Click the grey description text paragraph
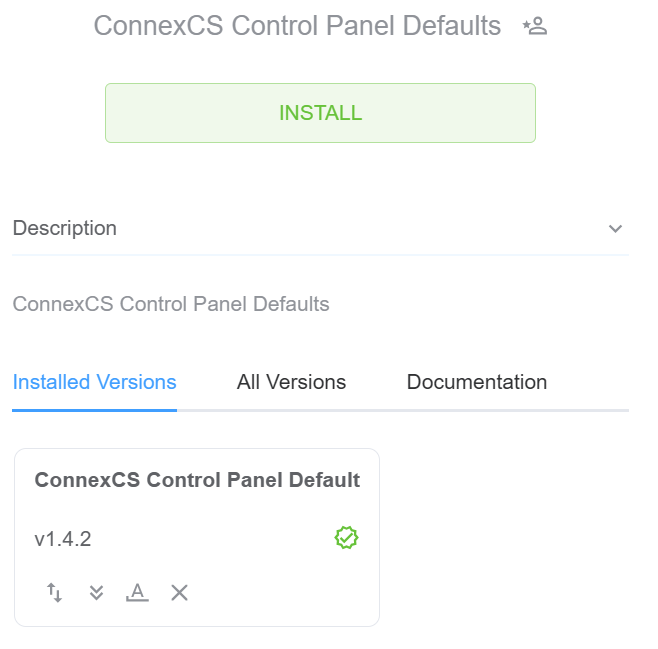 point(171,304)
